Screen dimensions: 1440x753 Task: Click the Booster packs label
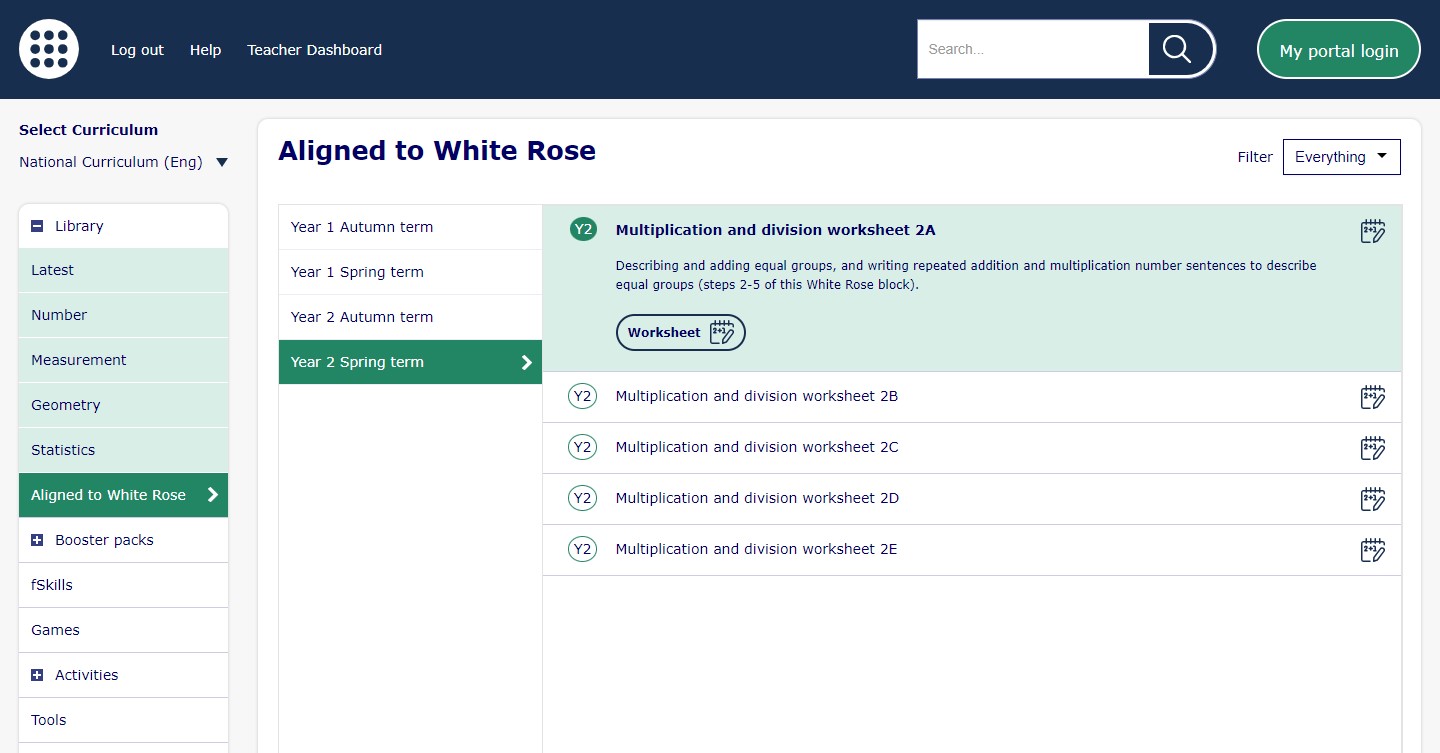tap(104, 540)
